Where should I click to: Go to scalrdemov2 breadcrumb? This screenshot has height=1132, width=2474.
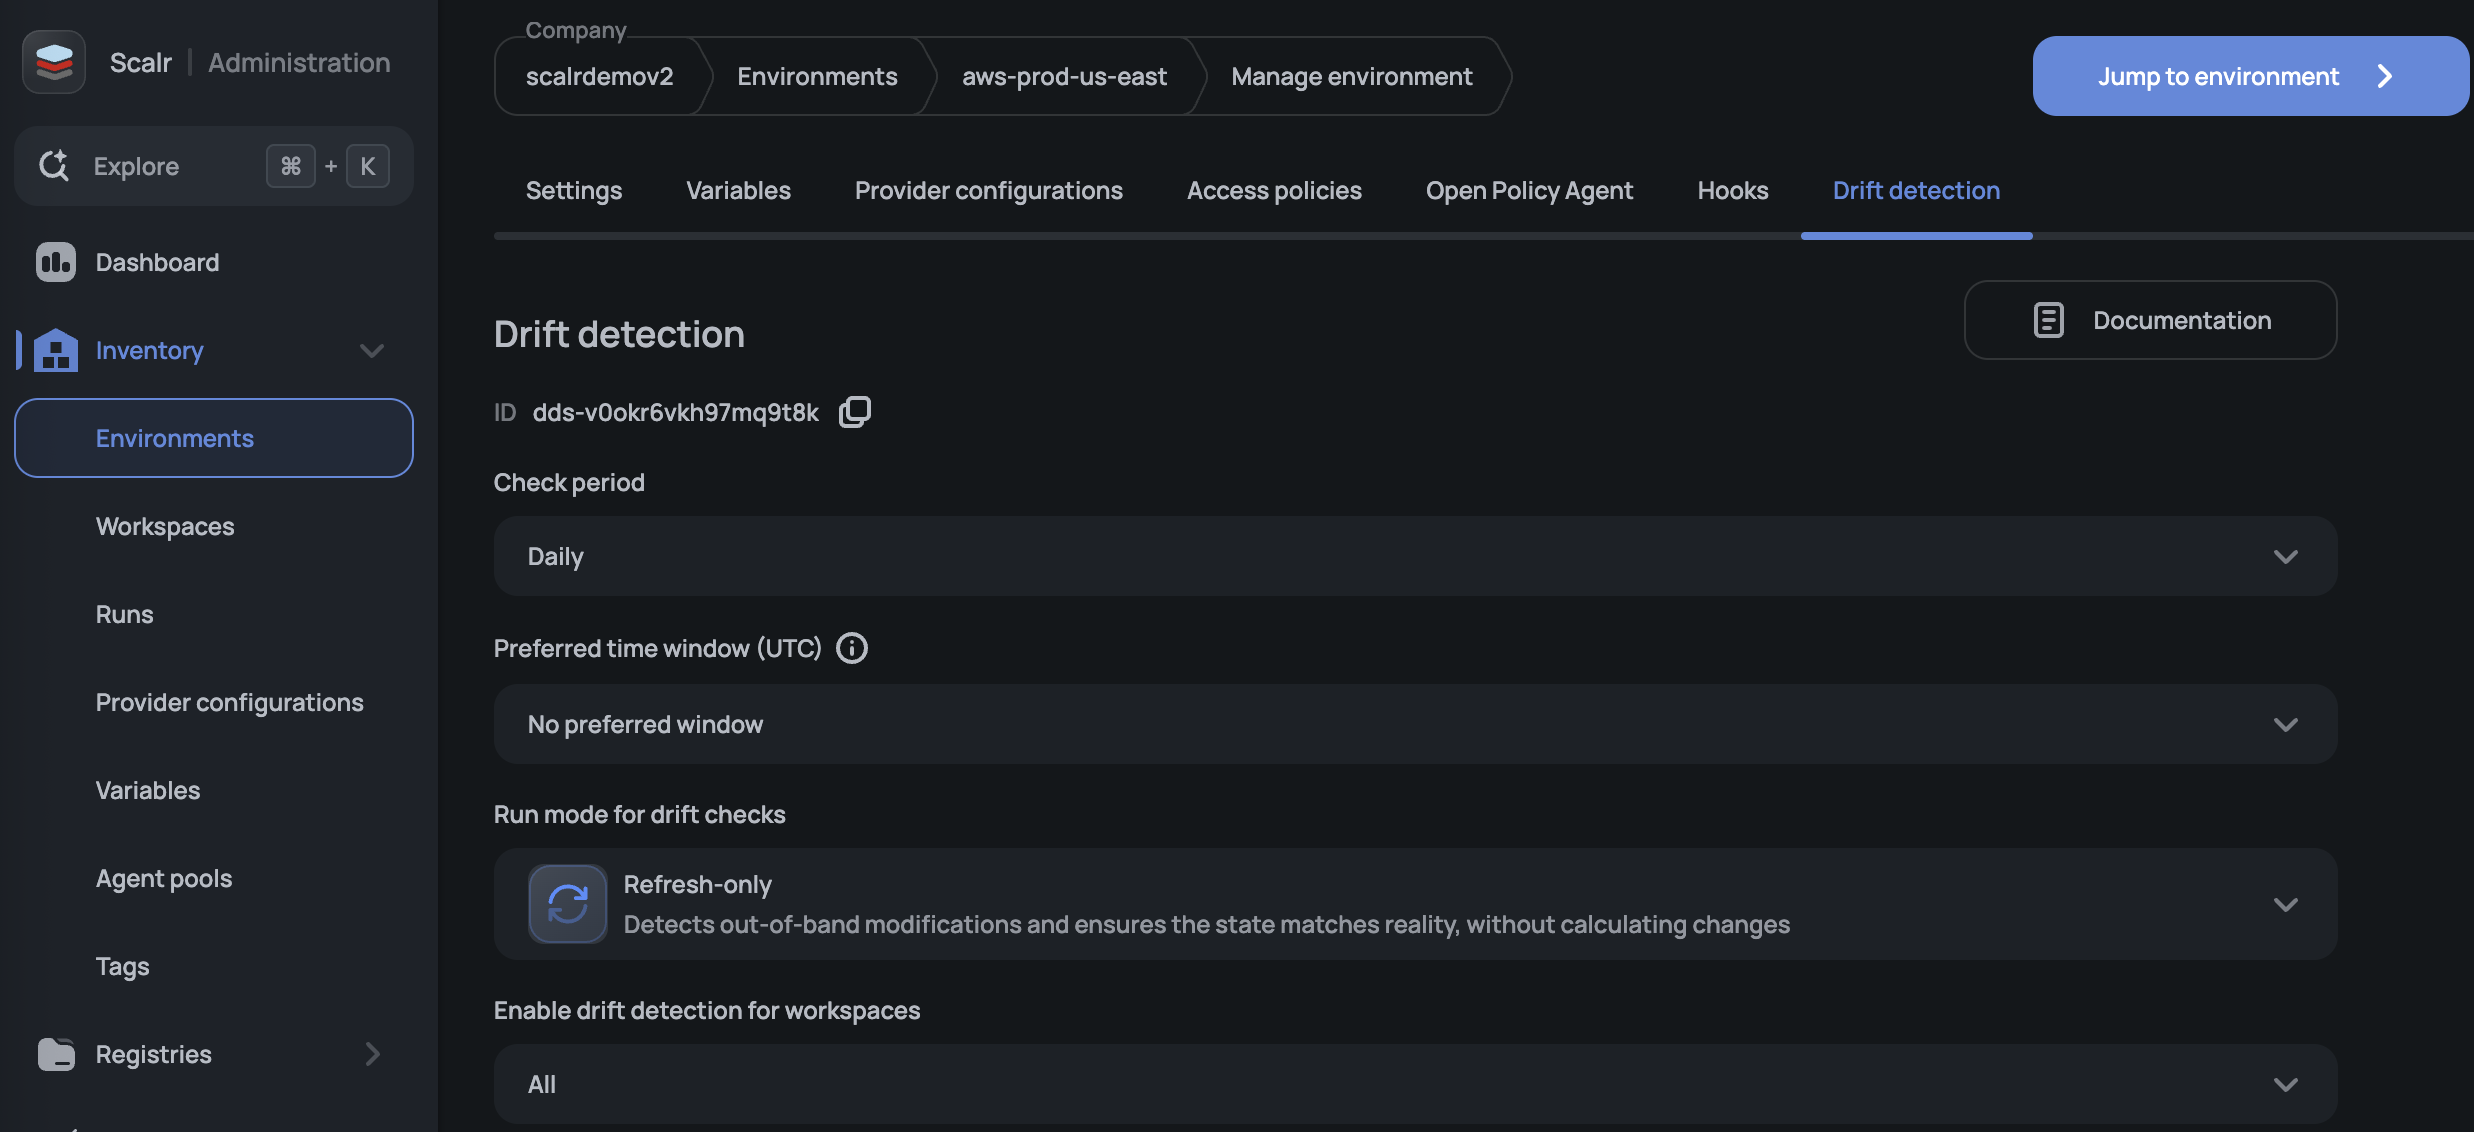click(600, 76)
